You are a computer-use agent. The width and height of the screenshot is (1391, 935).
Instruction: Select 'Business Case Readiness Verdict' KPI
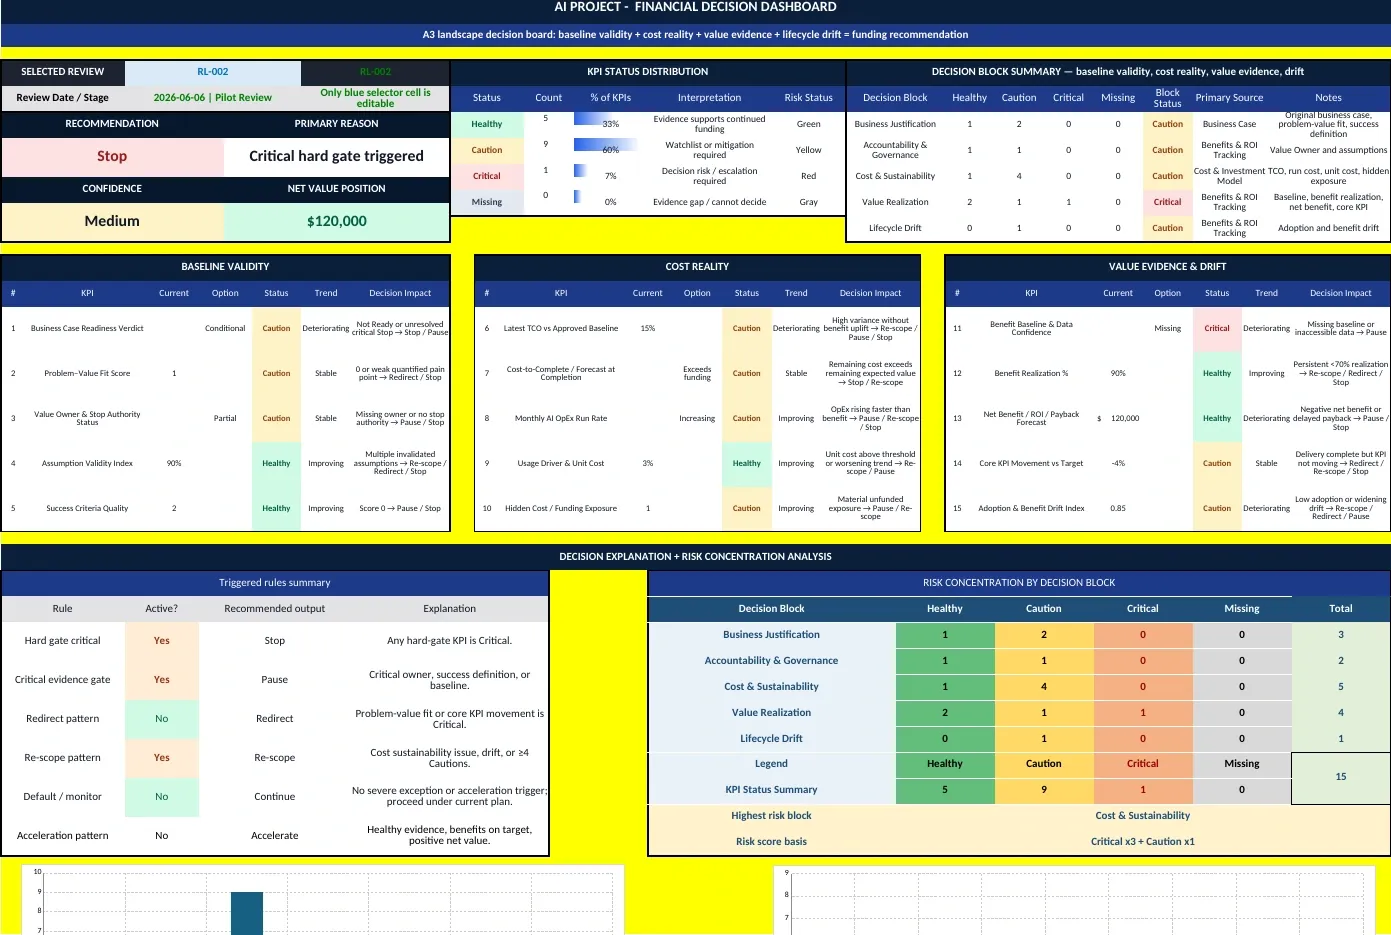point(87,328)
